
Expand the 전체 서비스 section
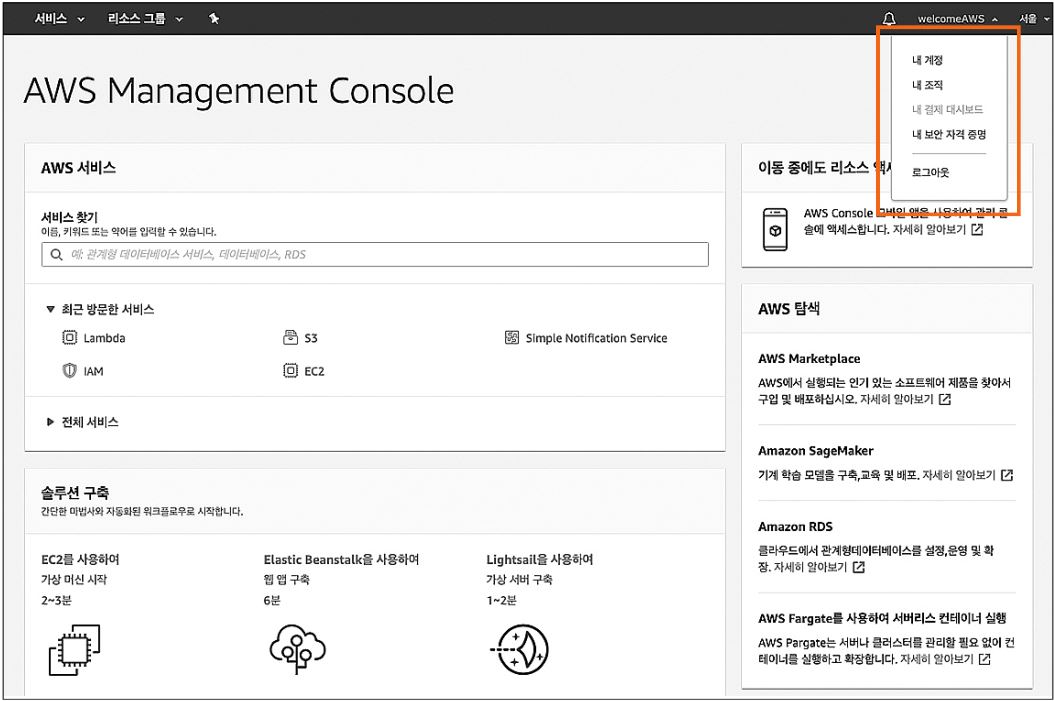[82, 422]
